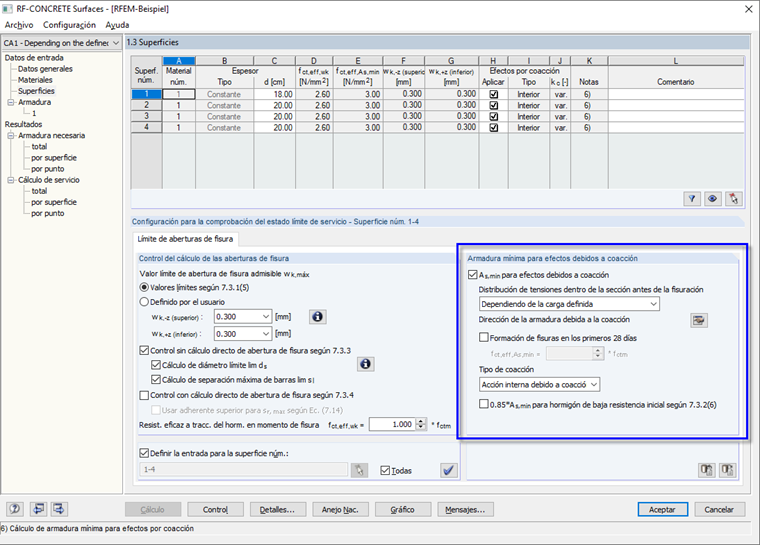The width and height of the screenshot is (760, 545).
Task: Uncheck Aplicar checkbox for surface row 1
Action: 493,94
